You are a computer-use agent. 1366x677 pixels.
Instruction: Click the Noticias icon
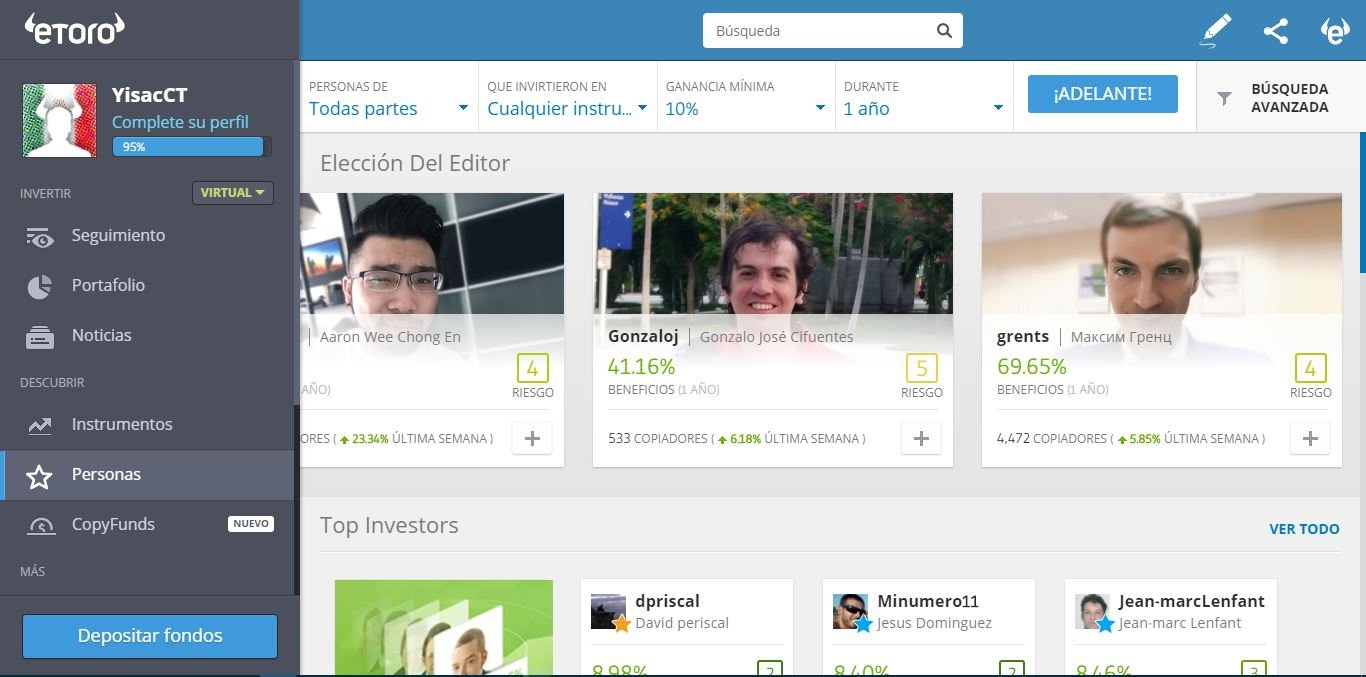(x=39, y=337)
